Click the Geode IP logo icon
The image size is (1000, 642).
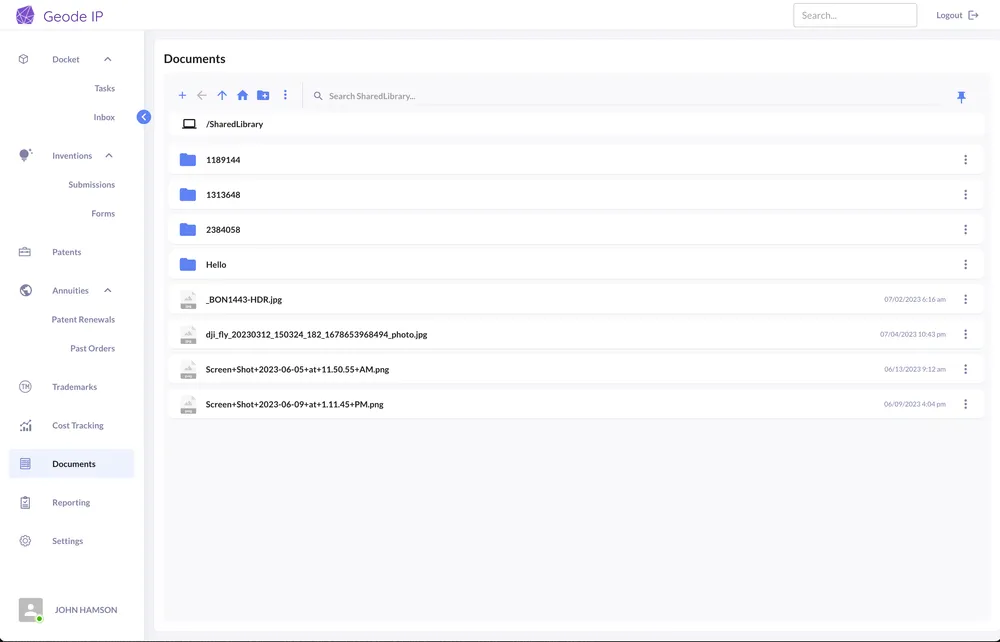click(25, 16)
